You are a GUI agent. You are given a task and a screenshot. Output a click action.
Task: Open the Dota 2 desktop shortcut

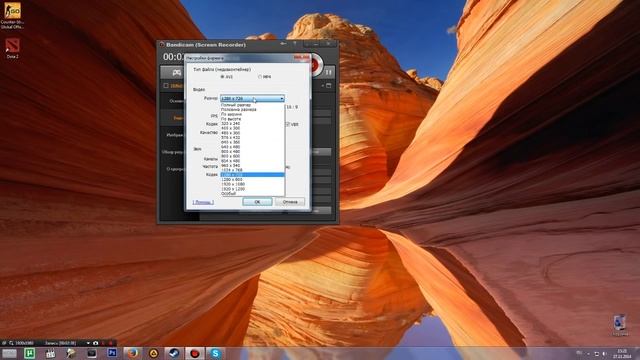pos(12,48)
